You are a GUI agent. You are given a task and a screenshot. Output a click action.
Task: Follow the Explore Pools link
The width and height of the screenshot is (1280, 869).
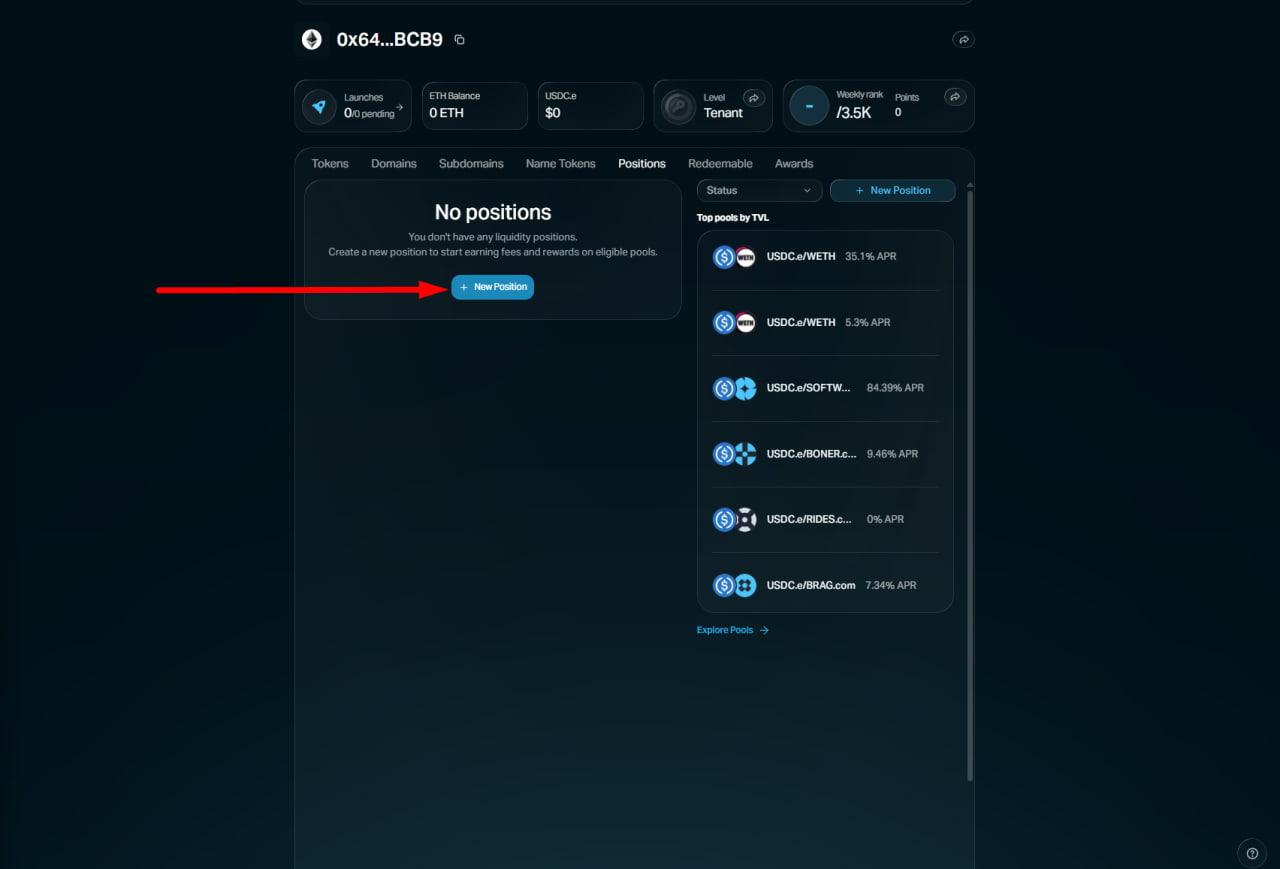[732, 630]
